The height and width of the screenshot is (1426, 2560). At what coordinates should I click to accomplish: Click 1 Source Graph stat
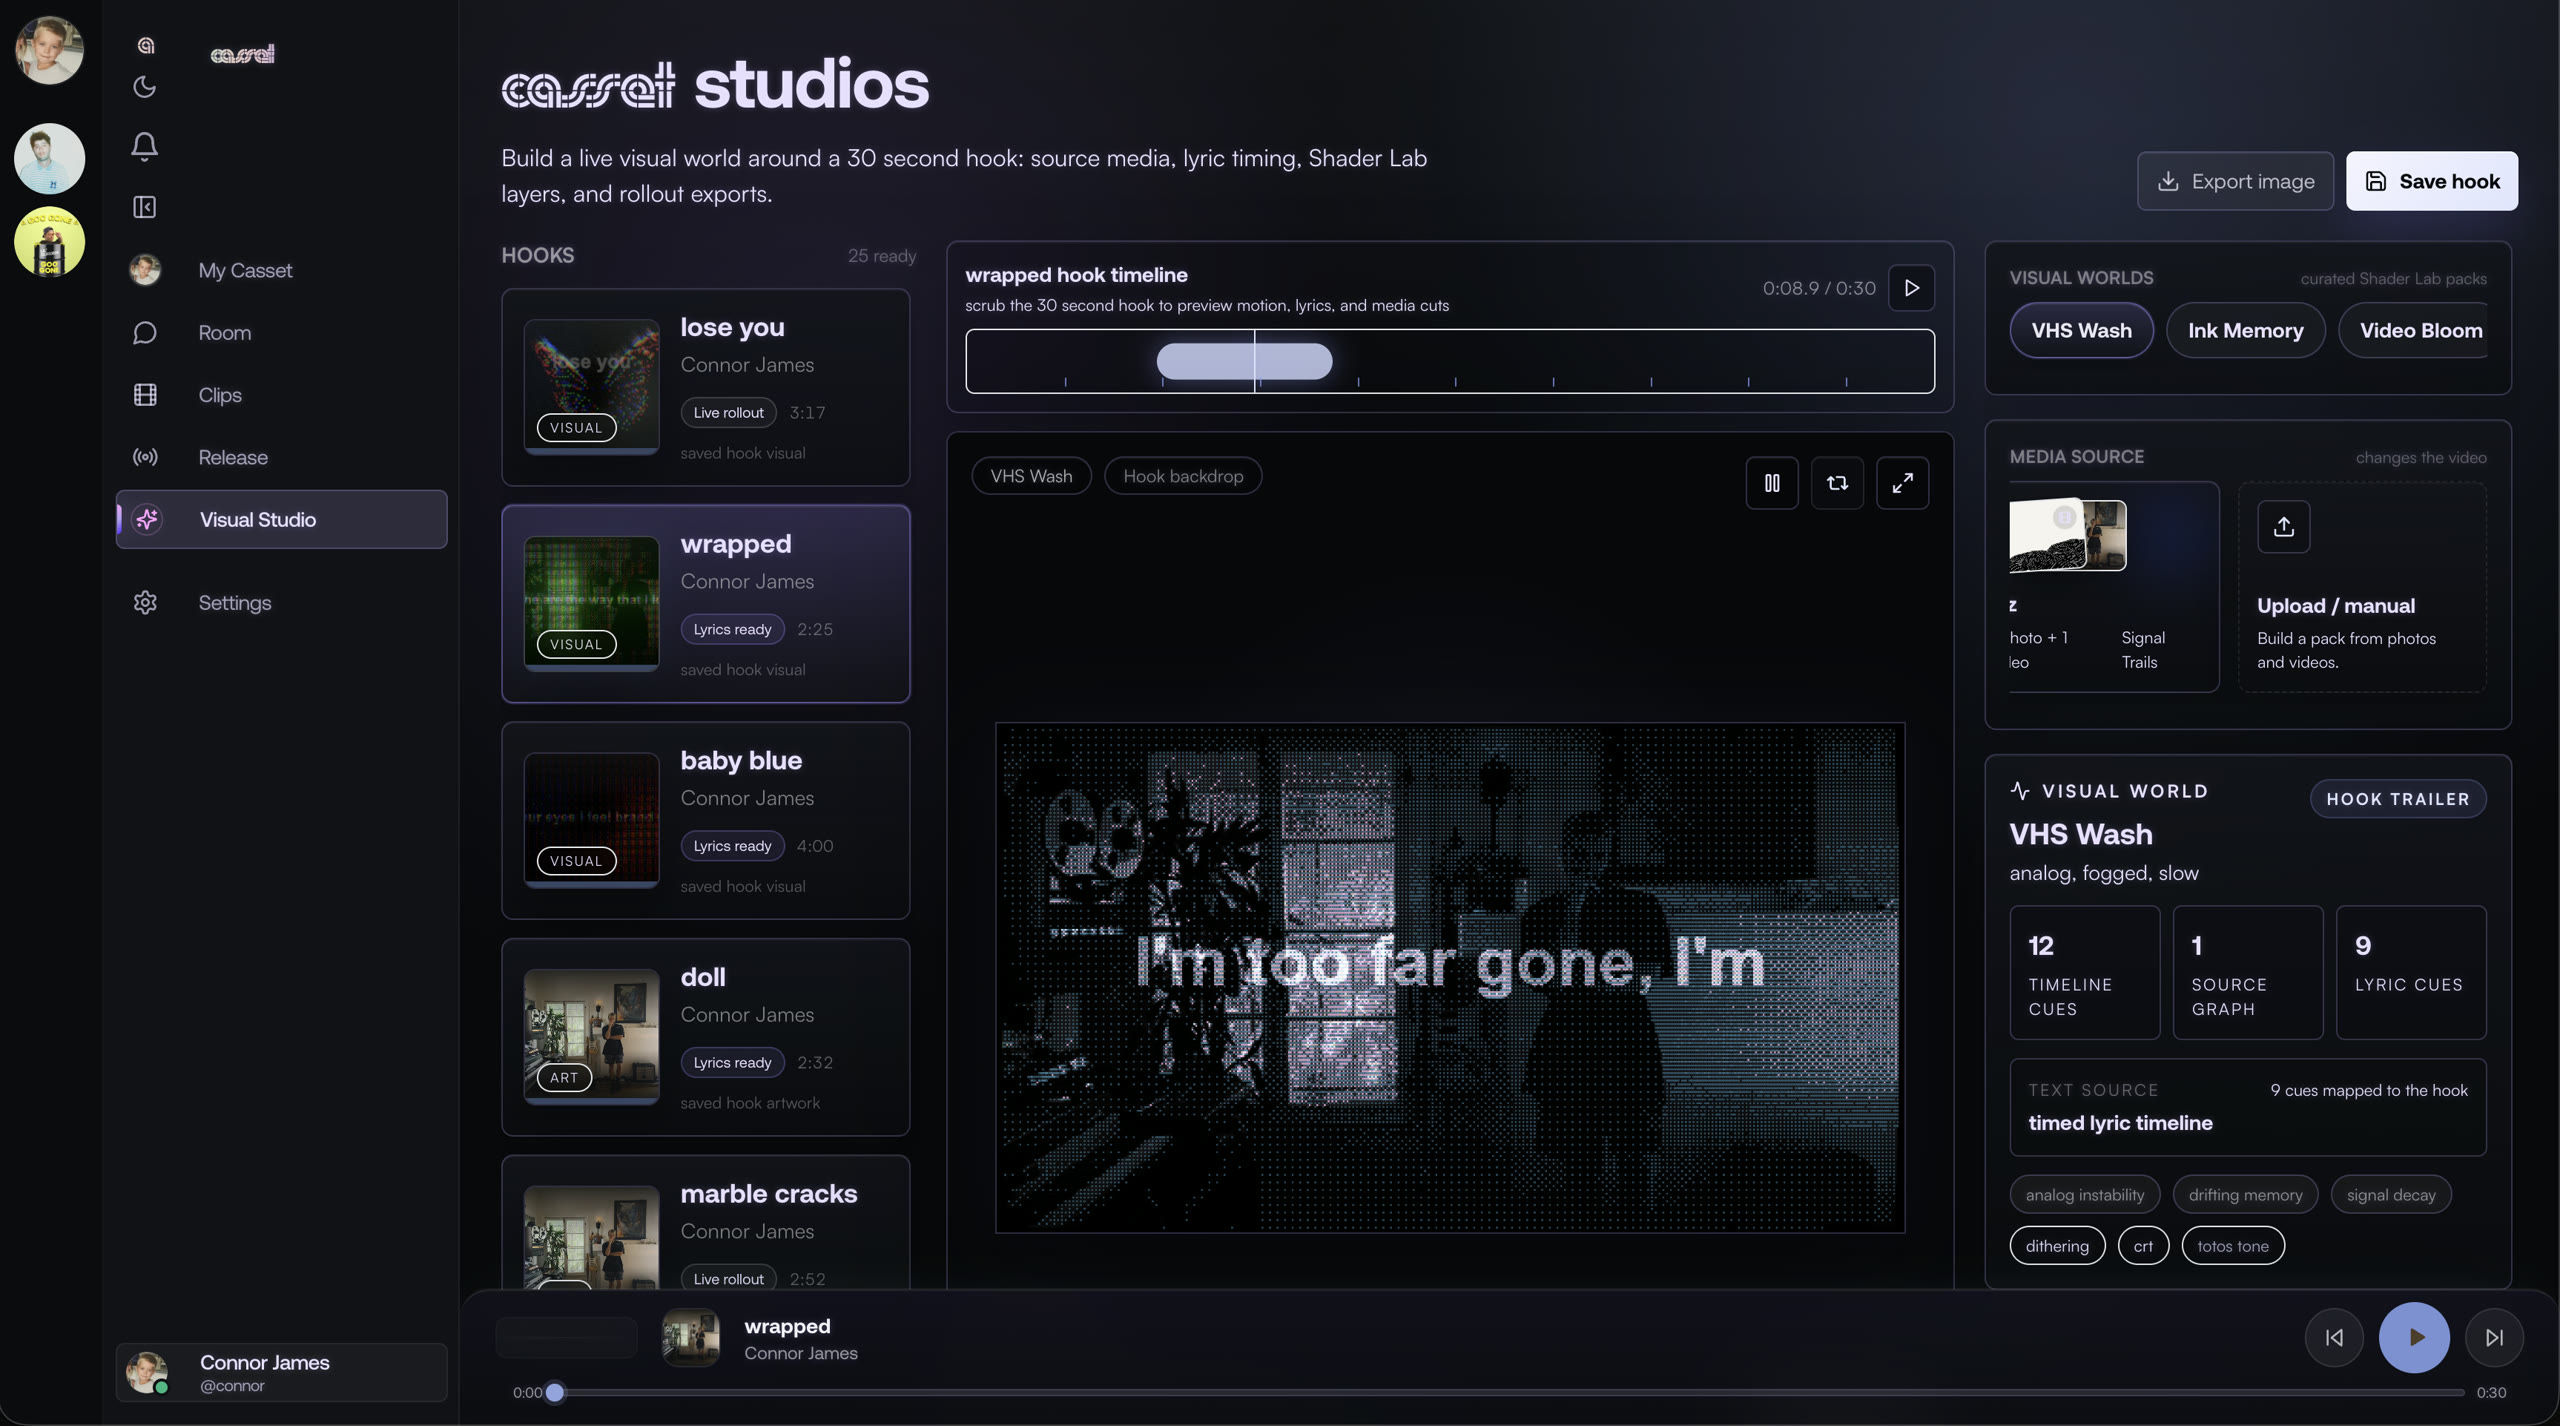2247,973
